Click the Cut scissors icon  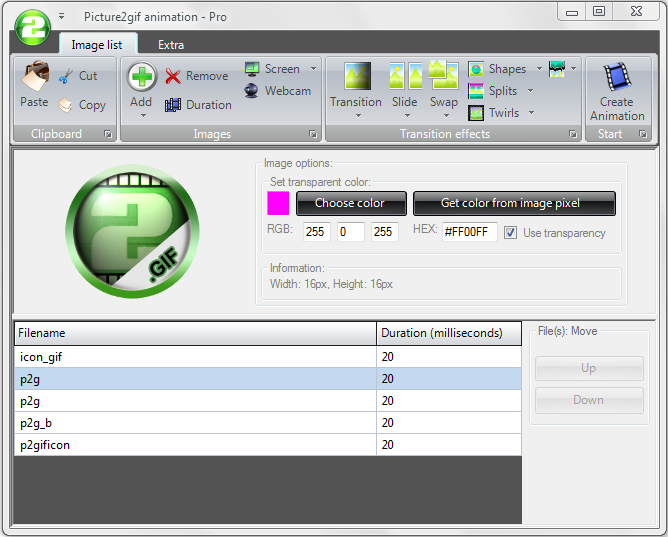coord(66,76)
